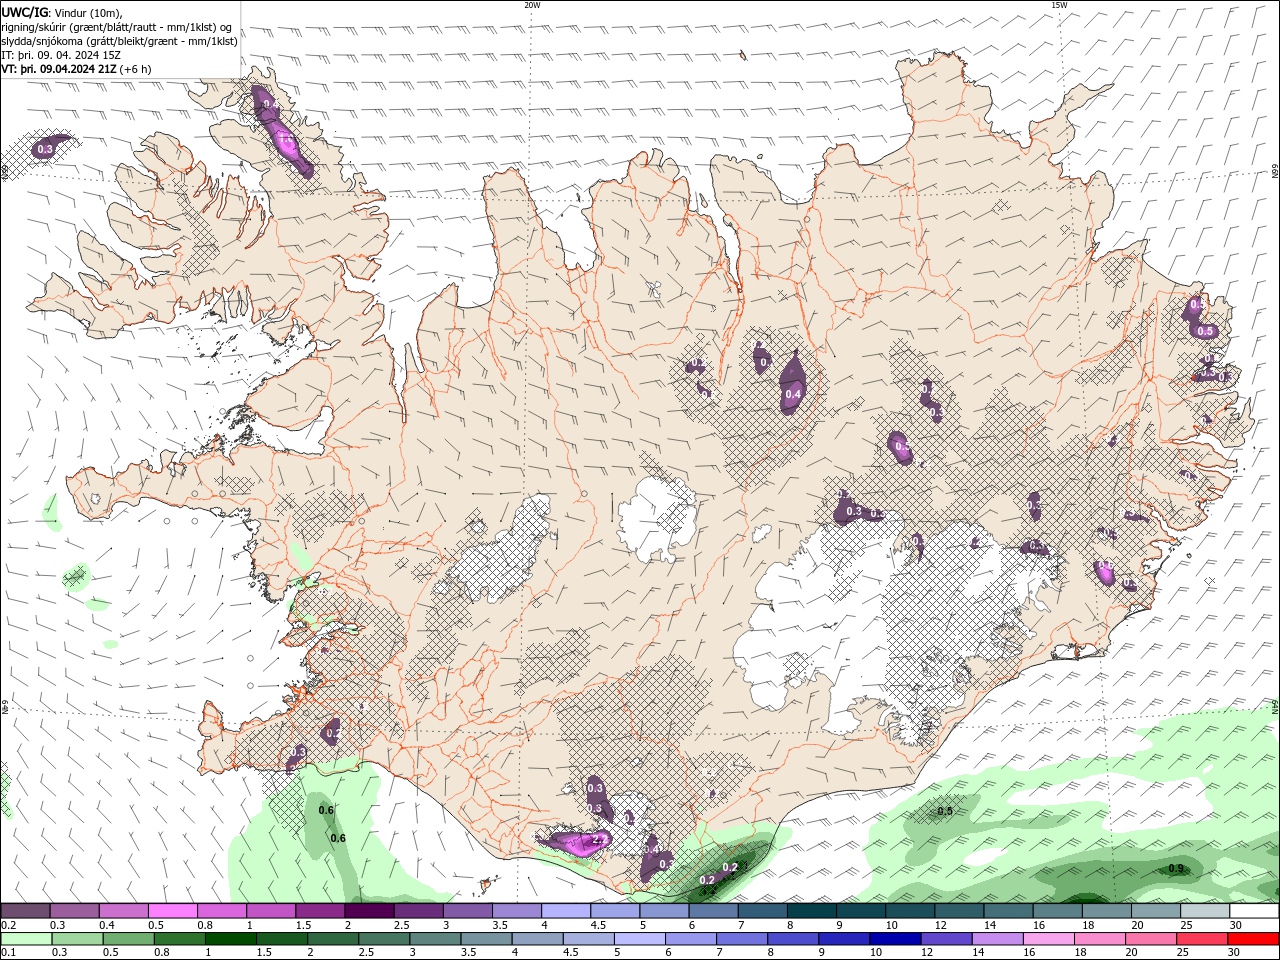Select the lower legend swatch labeled 7
Image resolution: width=1280 pixels, height=960 pixels.
point(742,939)
